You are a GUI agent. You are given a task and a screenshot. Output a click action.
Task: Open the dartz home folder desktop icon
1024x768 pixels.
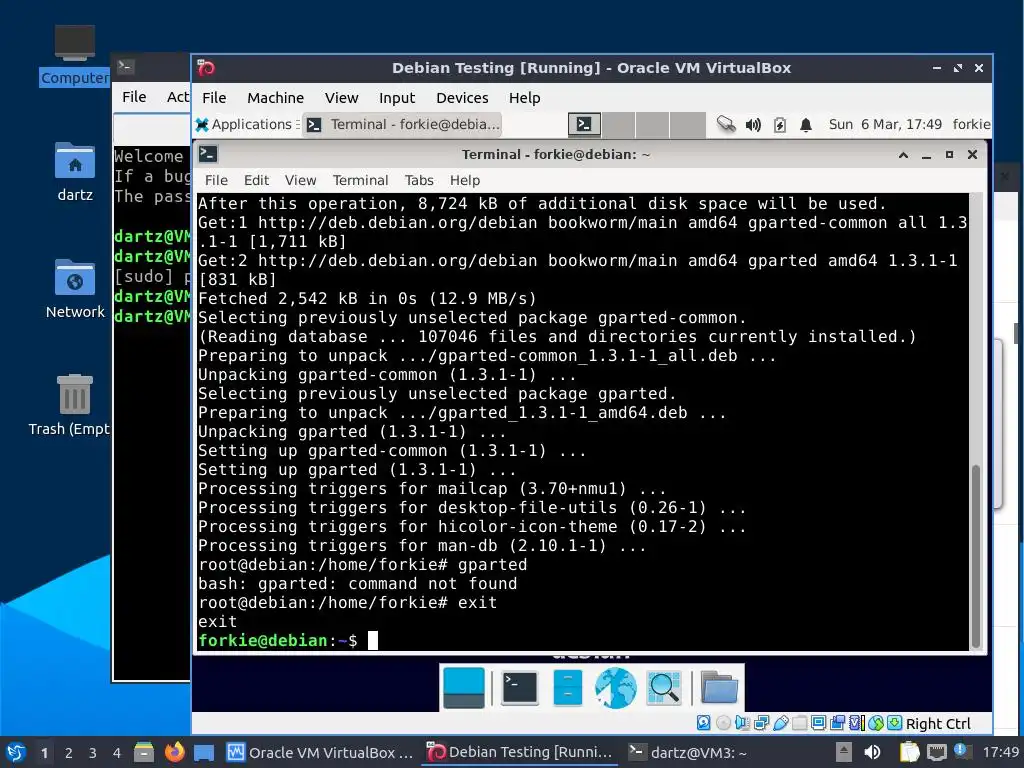[x=74, y=172]
